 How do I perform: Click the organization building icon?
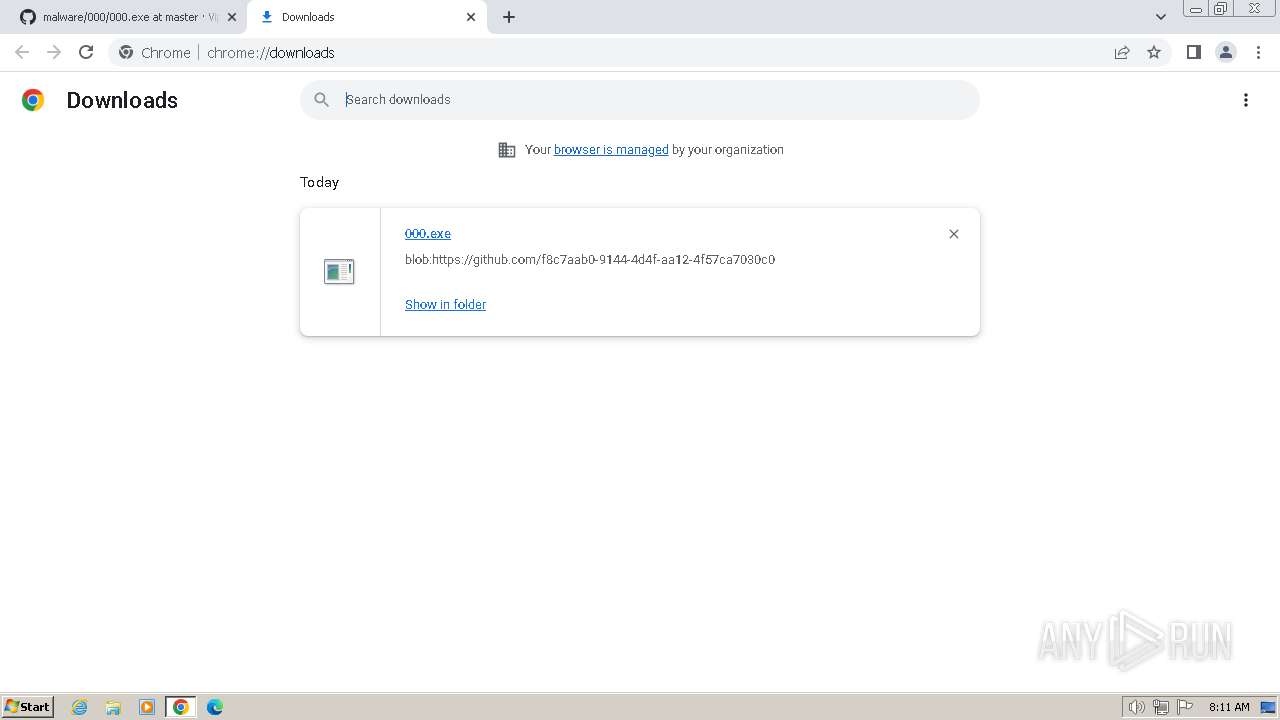(507, 150)
